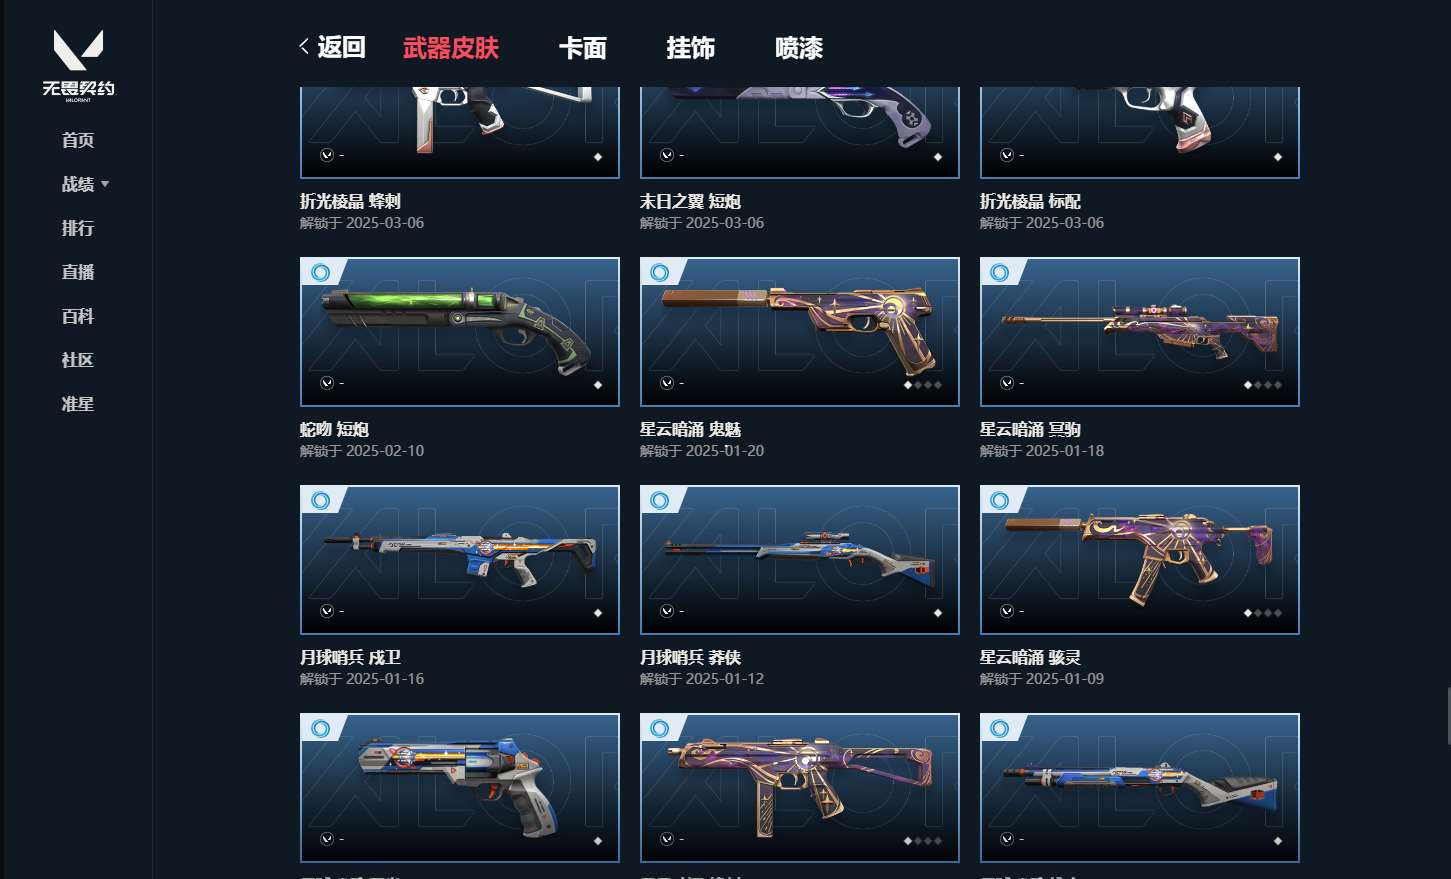The image size is (1451, 879).
Task: Click the VP currency icon on 月球哨兵 莽侠 card
Action: point(667,611)
